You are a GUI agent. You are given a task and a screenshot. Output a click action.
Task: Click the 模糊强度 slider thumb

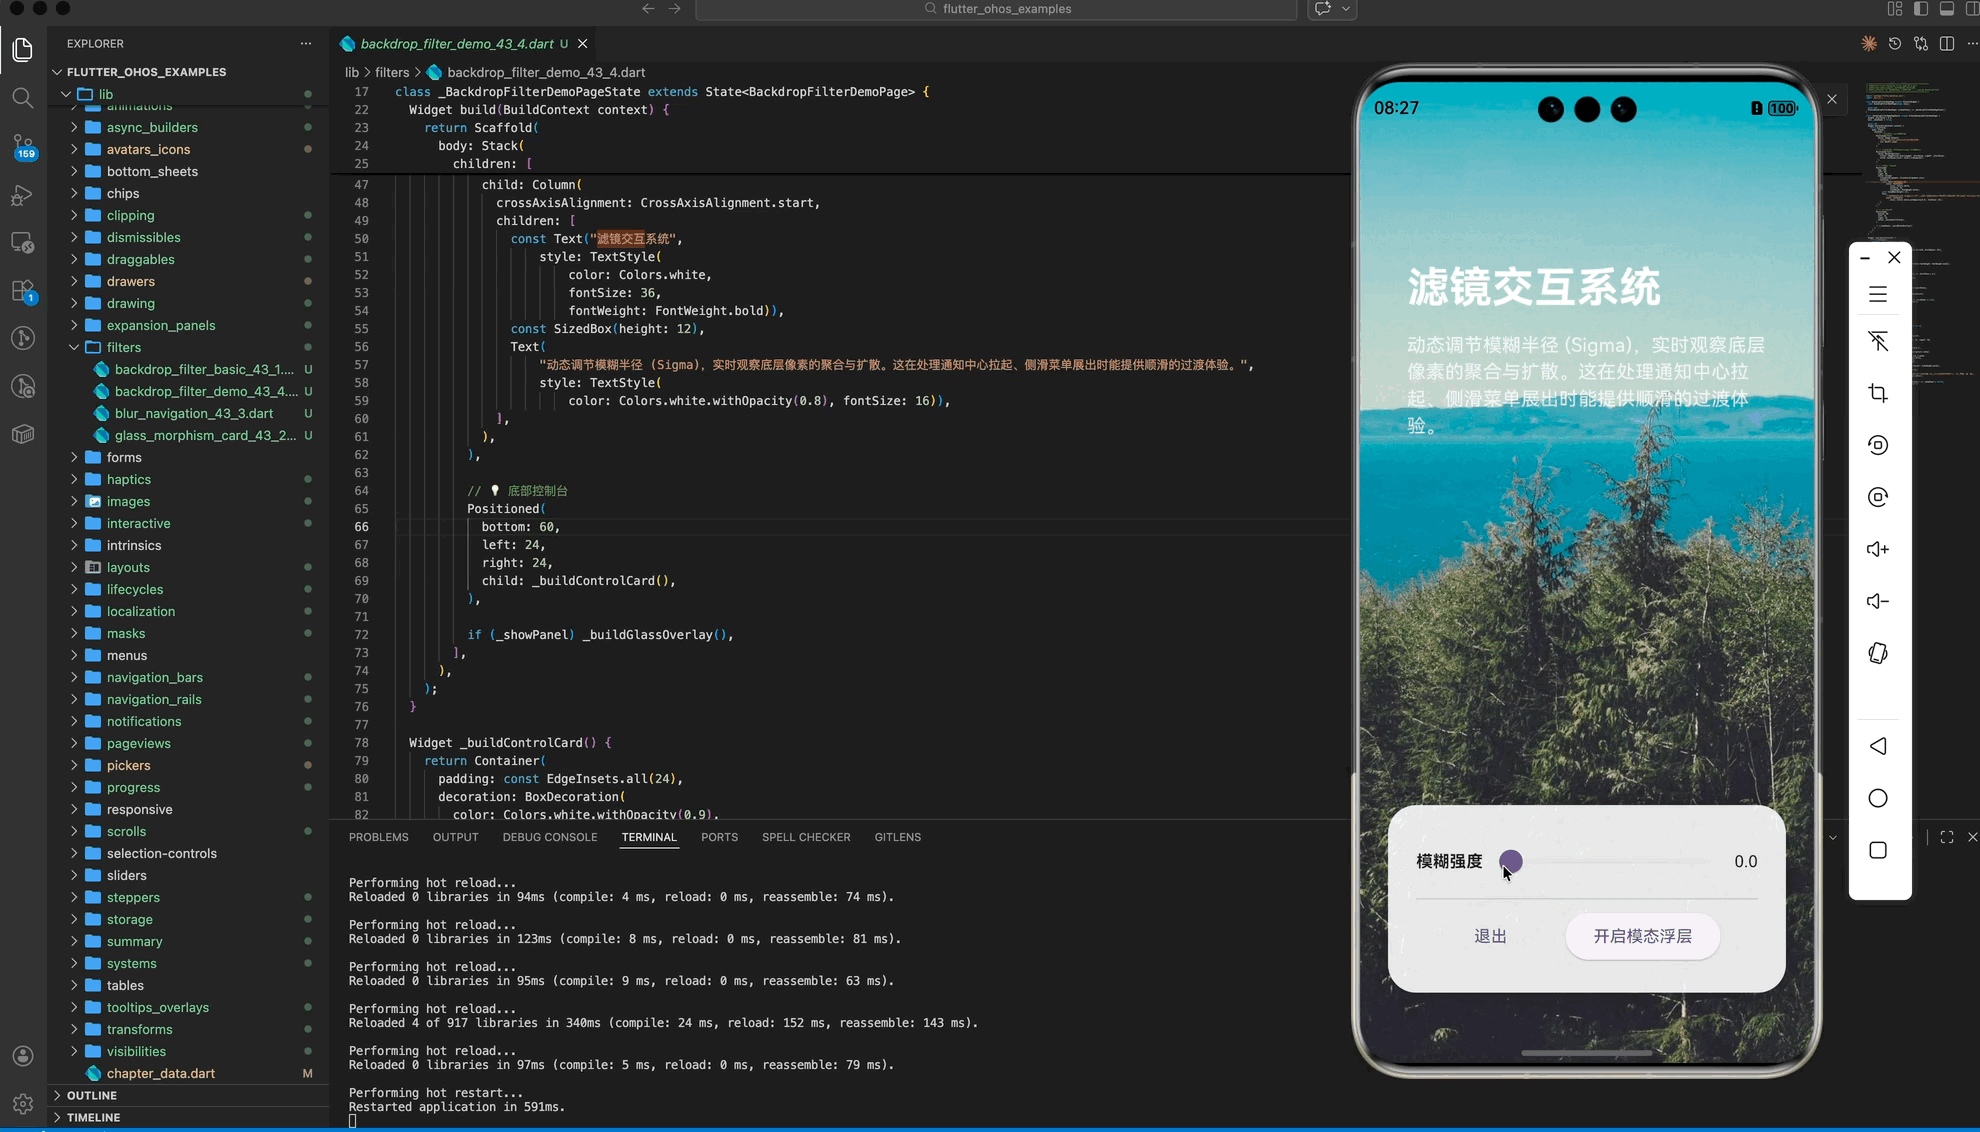(x=1510, y=861)
